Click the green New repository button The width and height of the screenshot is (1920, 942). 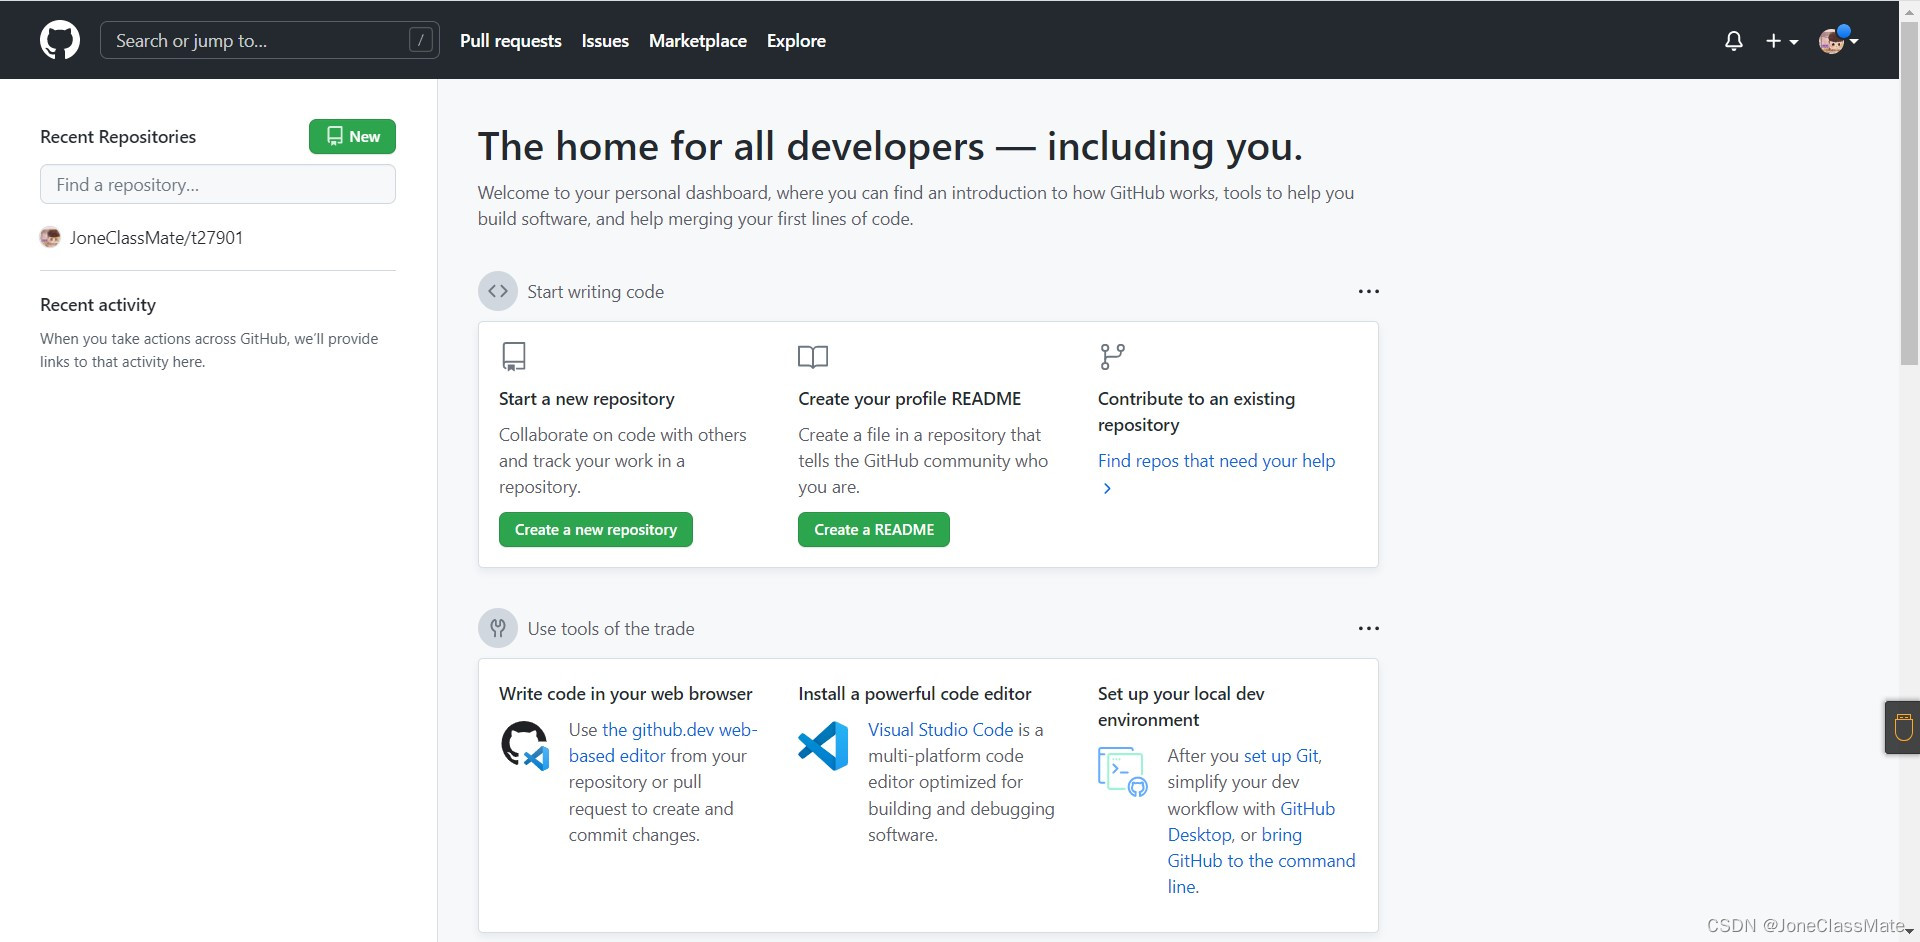click(352, 136)
